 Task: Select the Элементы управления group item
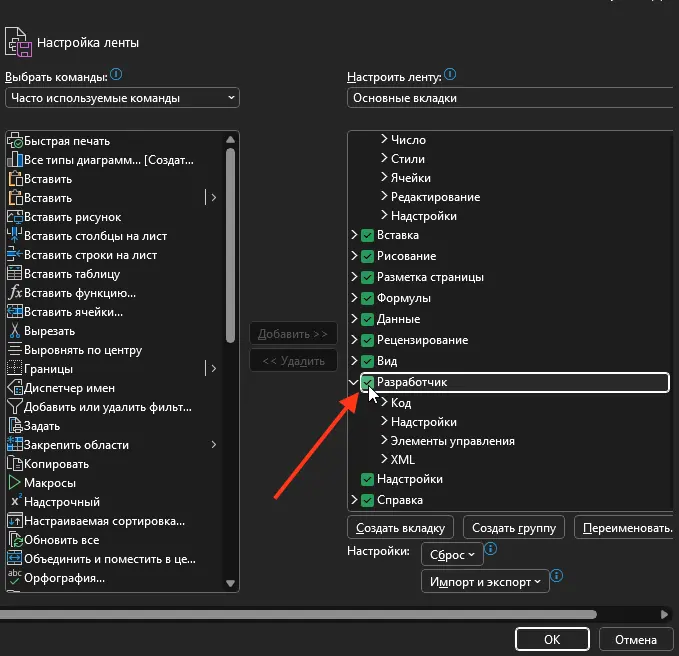click(452, 441)
